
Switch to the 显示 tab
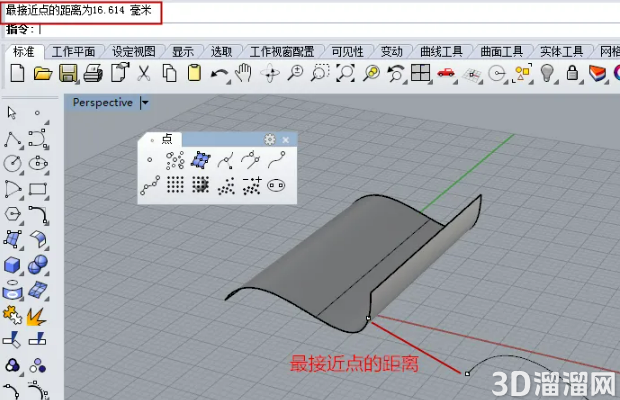(x=183, y=52)
